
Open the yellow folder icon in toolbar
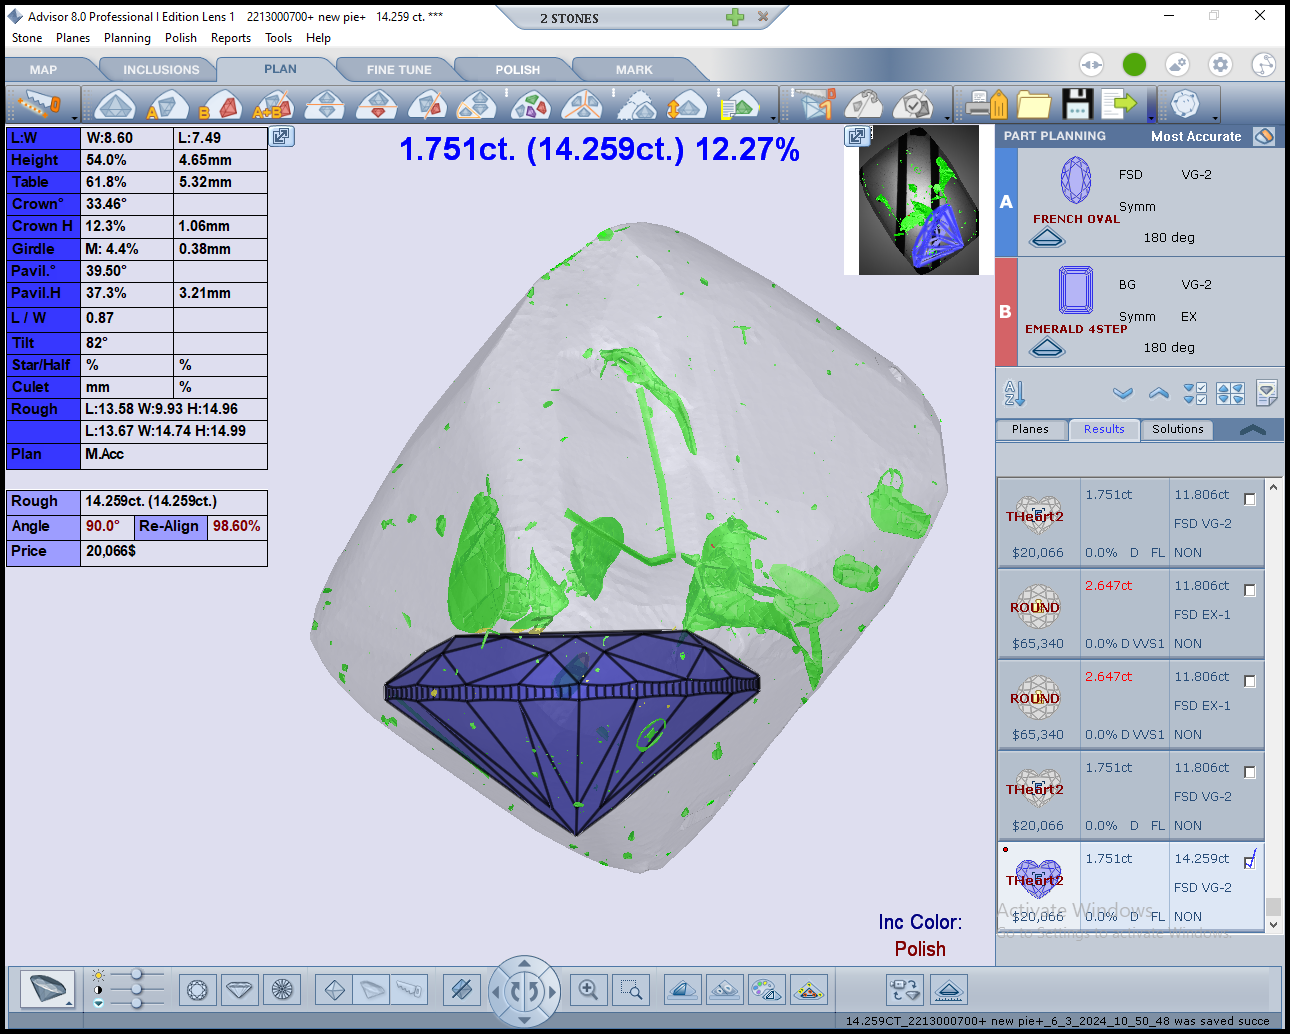coord(1033,104)
